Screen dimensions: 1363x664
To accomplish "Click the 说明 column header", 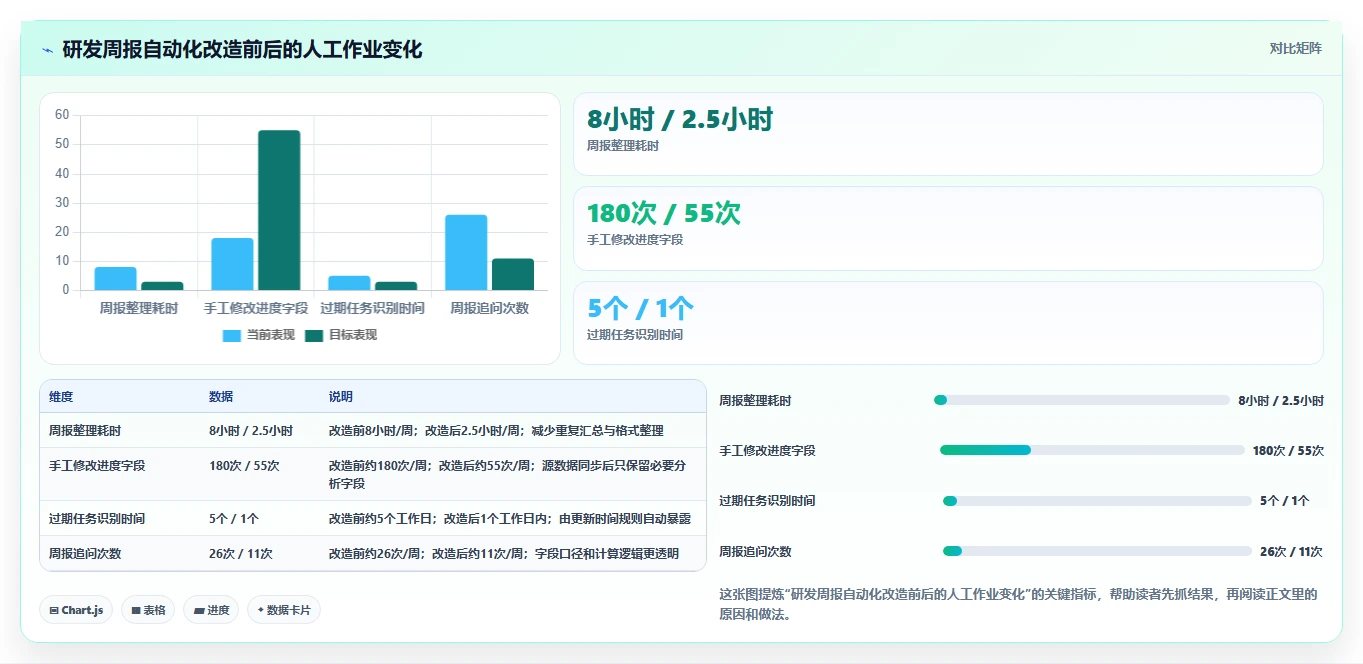I will [341, 397].
